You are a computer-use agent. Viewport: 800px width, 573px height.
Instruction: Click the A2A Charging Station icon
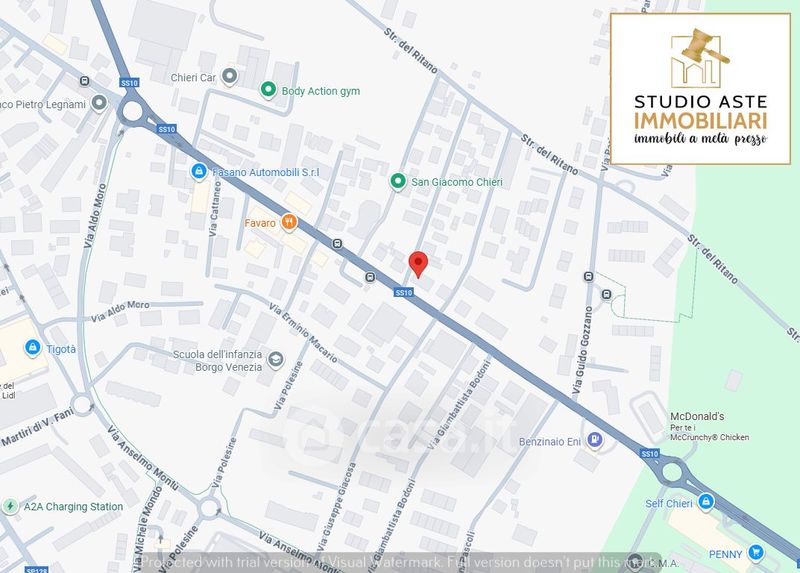[x=10, y=506]
